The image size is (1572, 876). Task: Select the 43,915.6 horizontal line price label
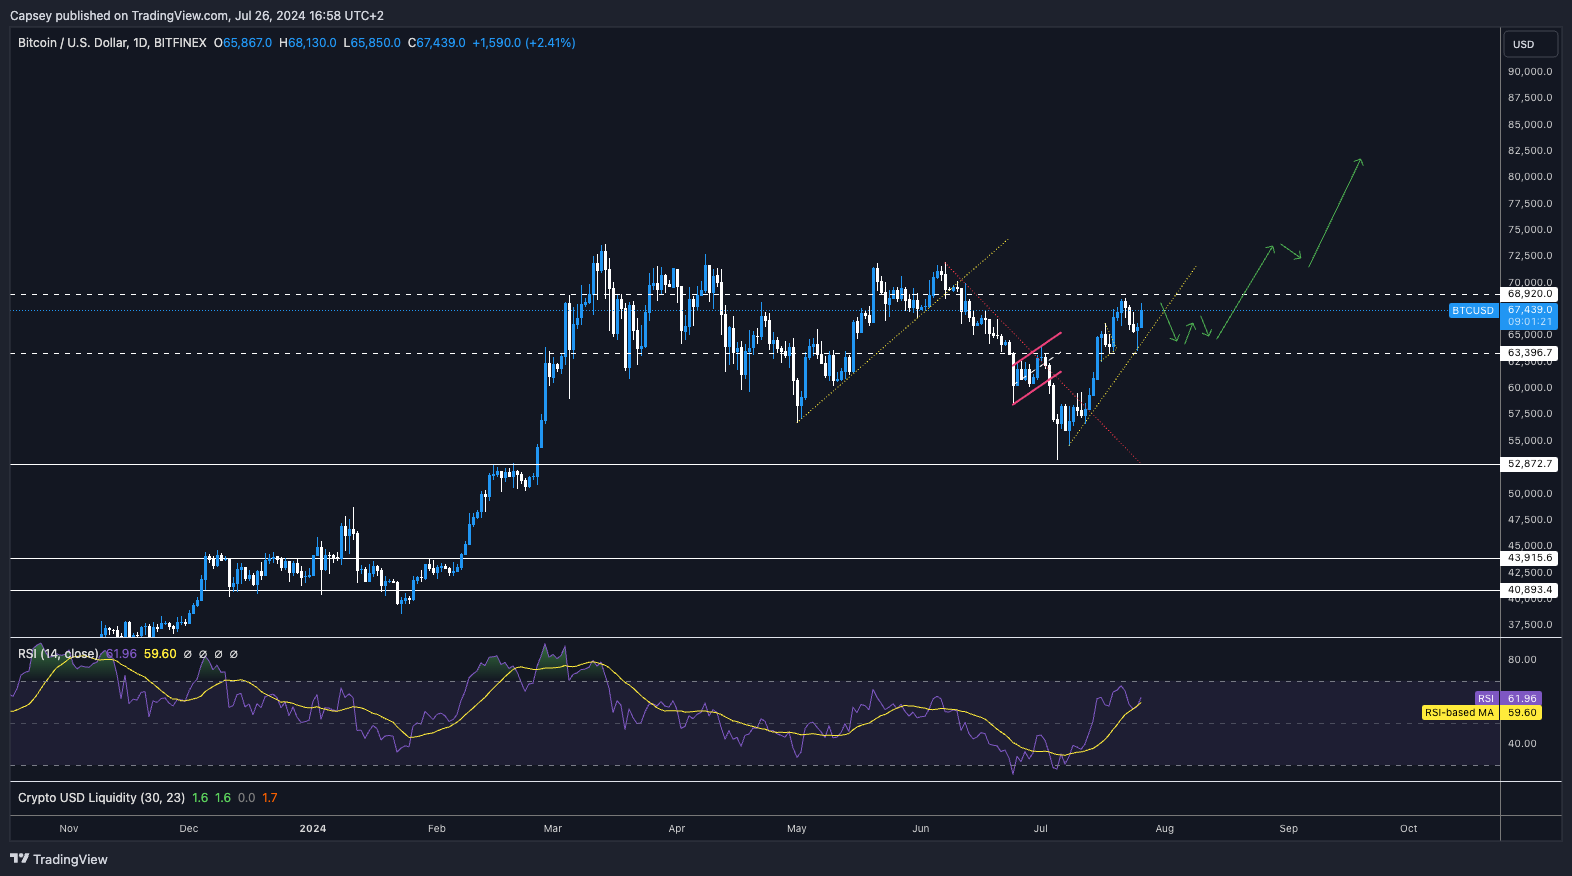point(1530,558)
